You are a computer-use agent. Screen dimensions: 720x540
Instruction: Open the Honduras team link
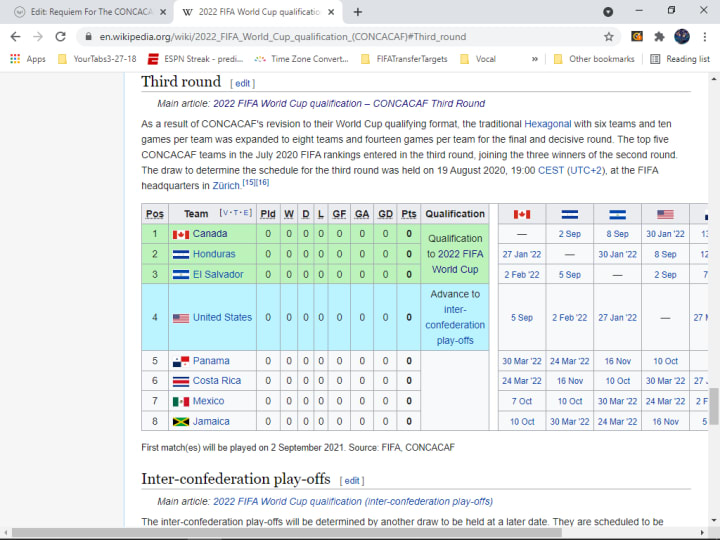point(214,254)
